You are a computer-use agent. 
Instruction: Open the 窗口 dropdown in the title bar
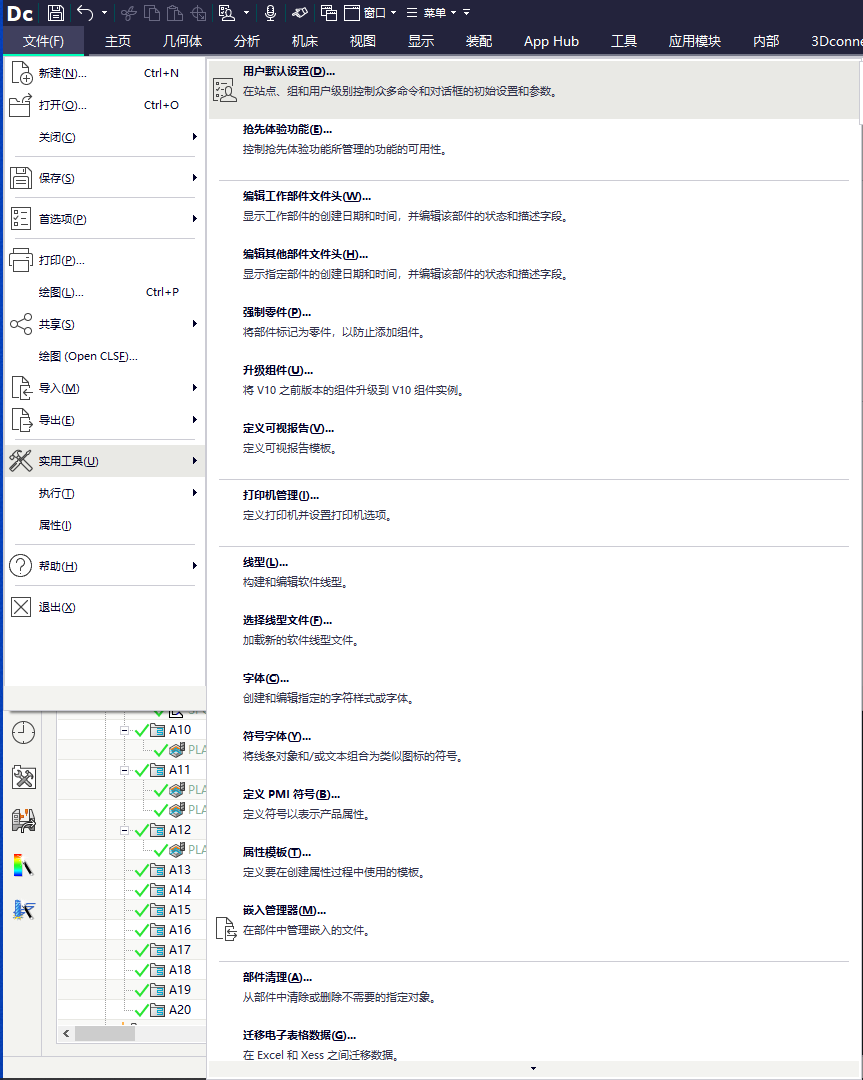tap(371, 12)
